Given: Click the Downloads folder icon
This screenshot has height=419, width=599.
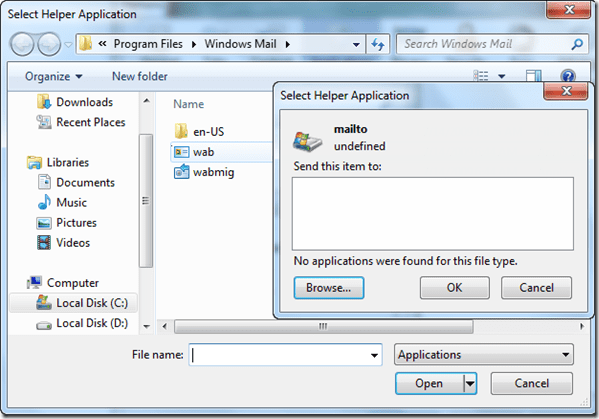Looking at the screenshot, I should 44,102.
